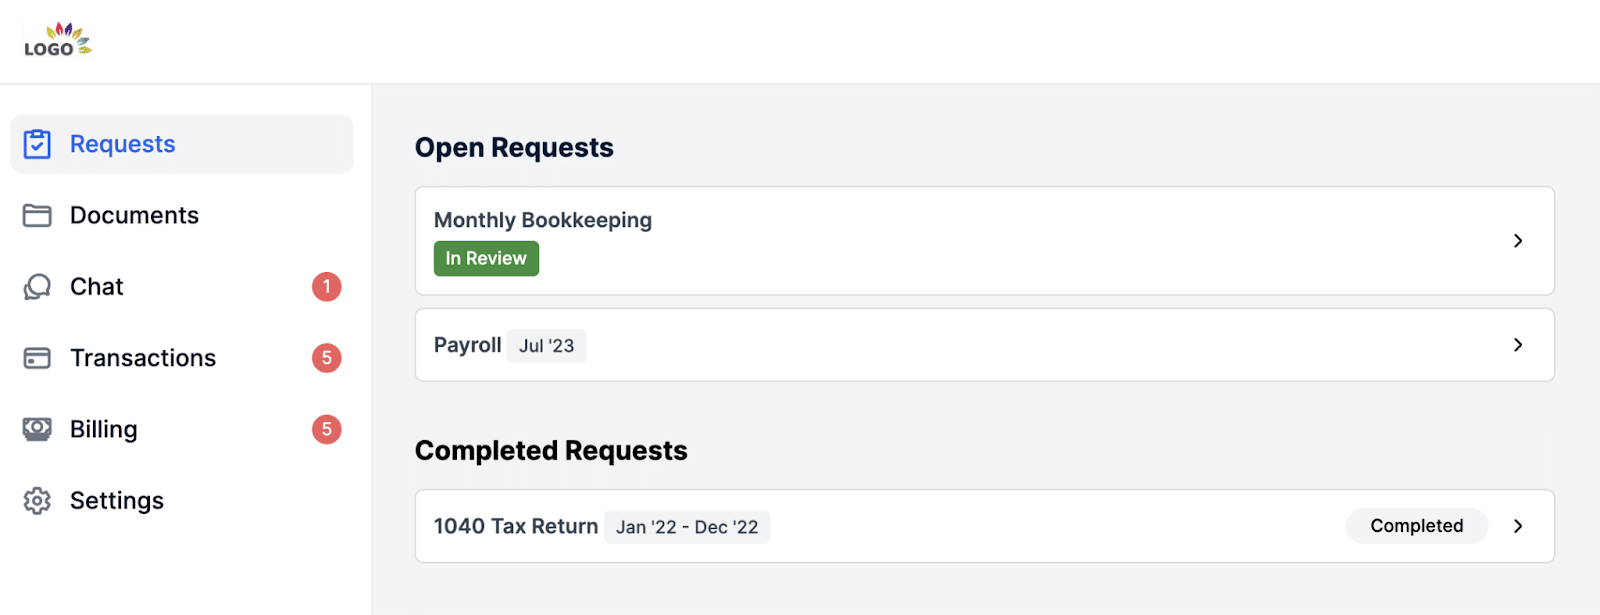Click the Chat notification badge showing 1

(x=326, y=286)
